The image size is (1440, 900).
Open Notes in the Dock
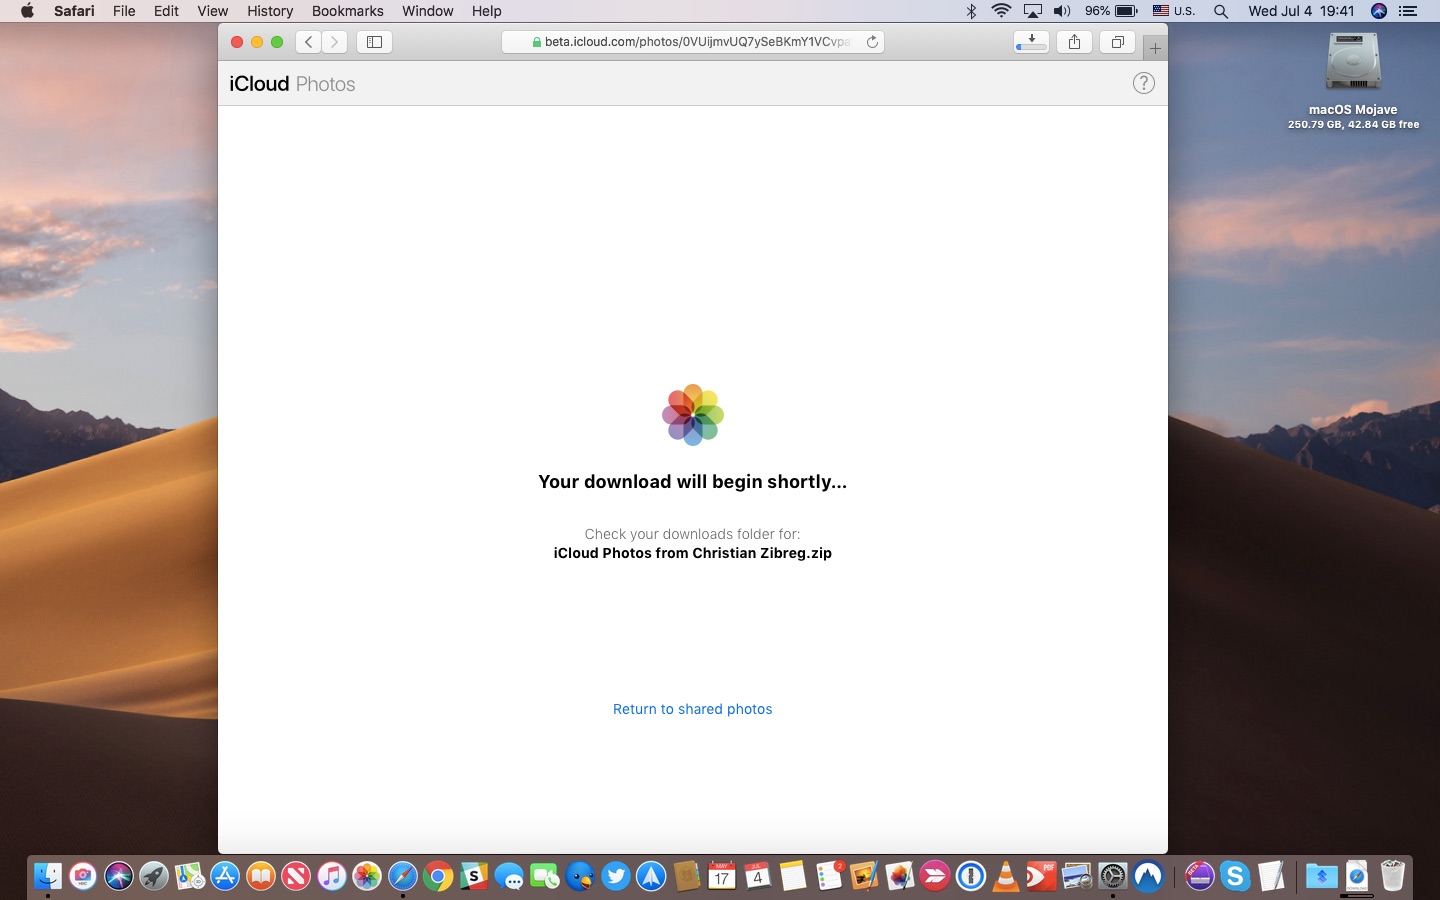tap(793, 876)
